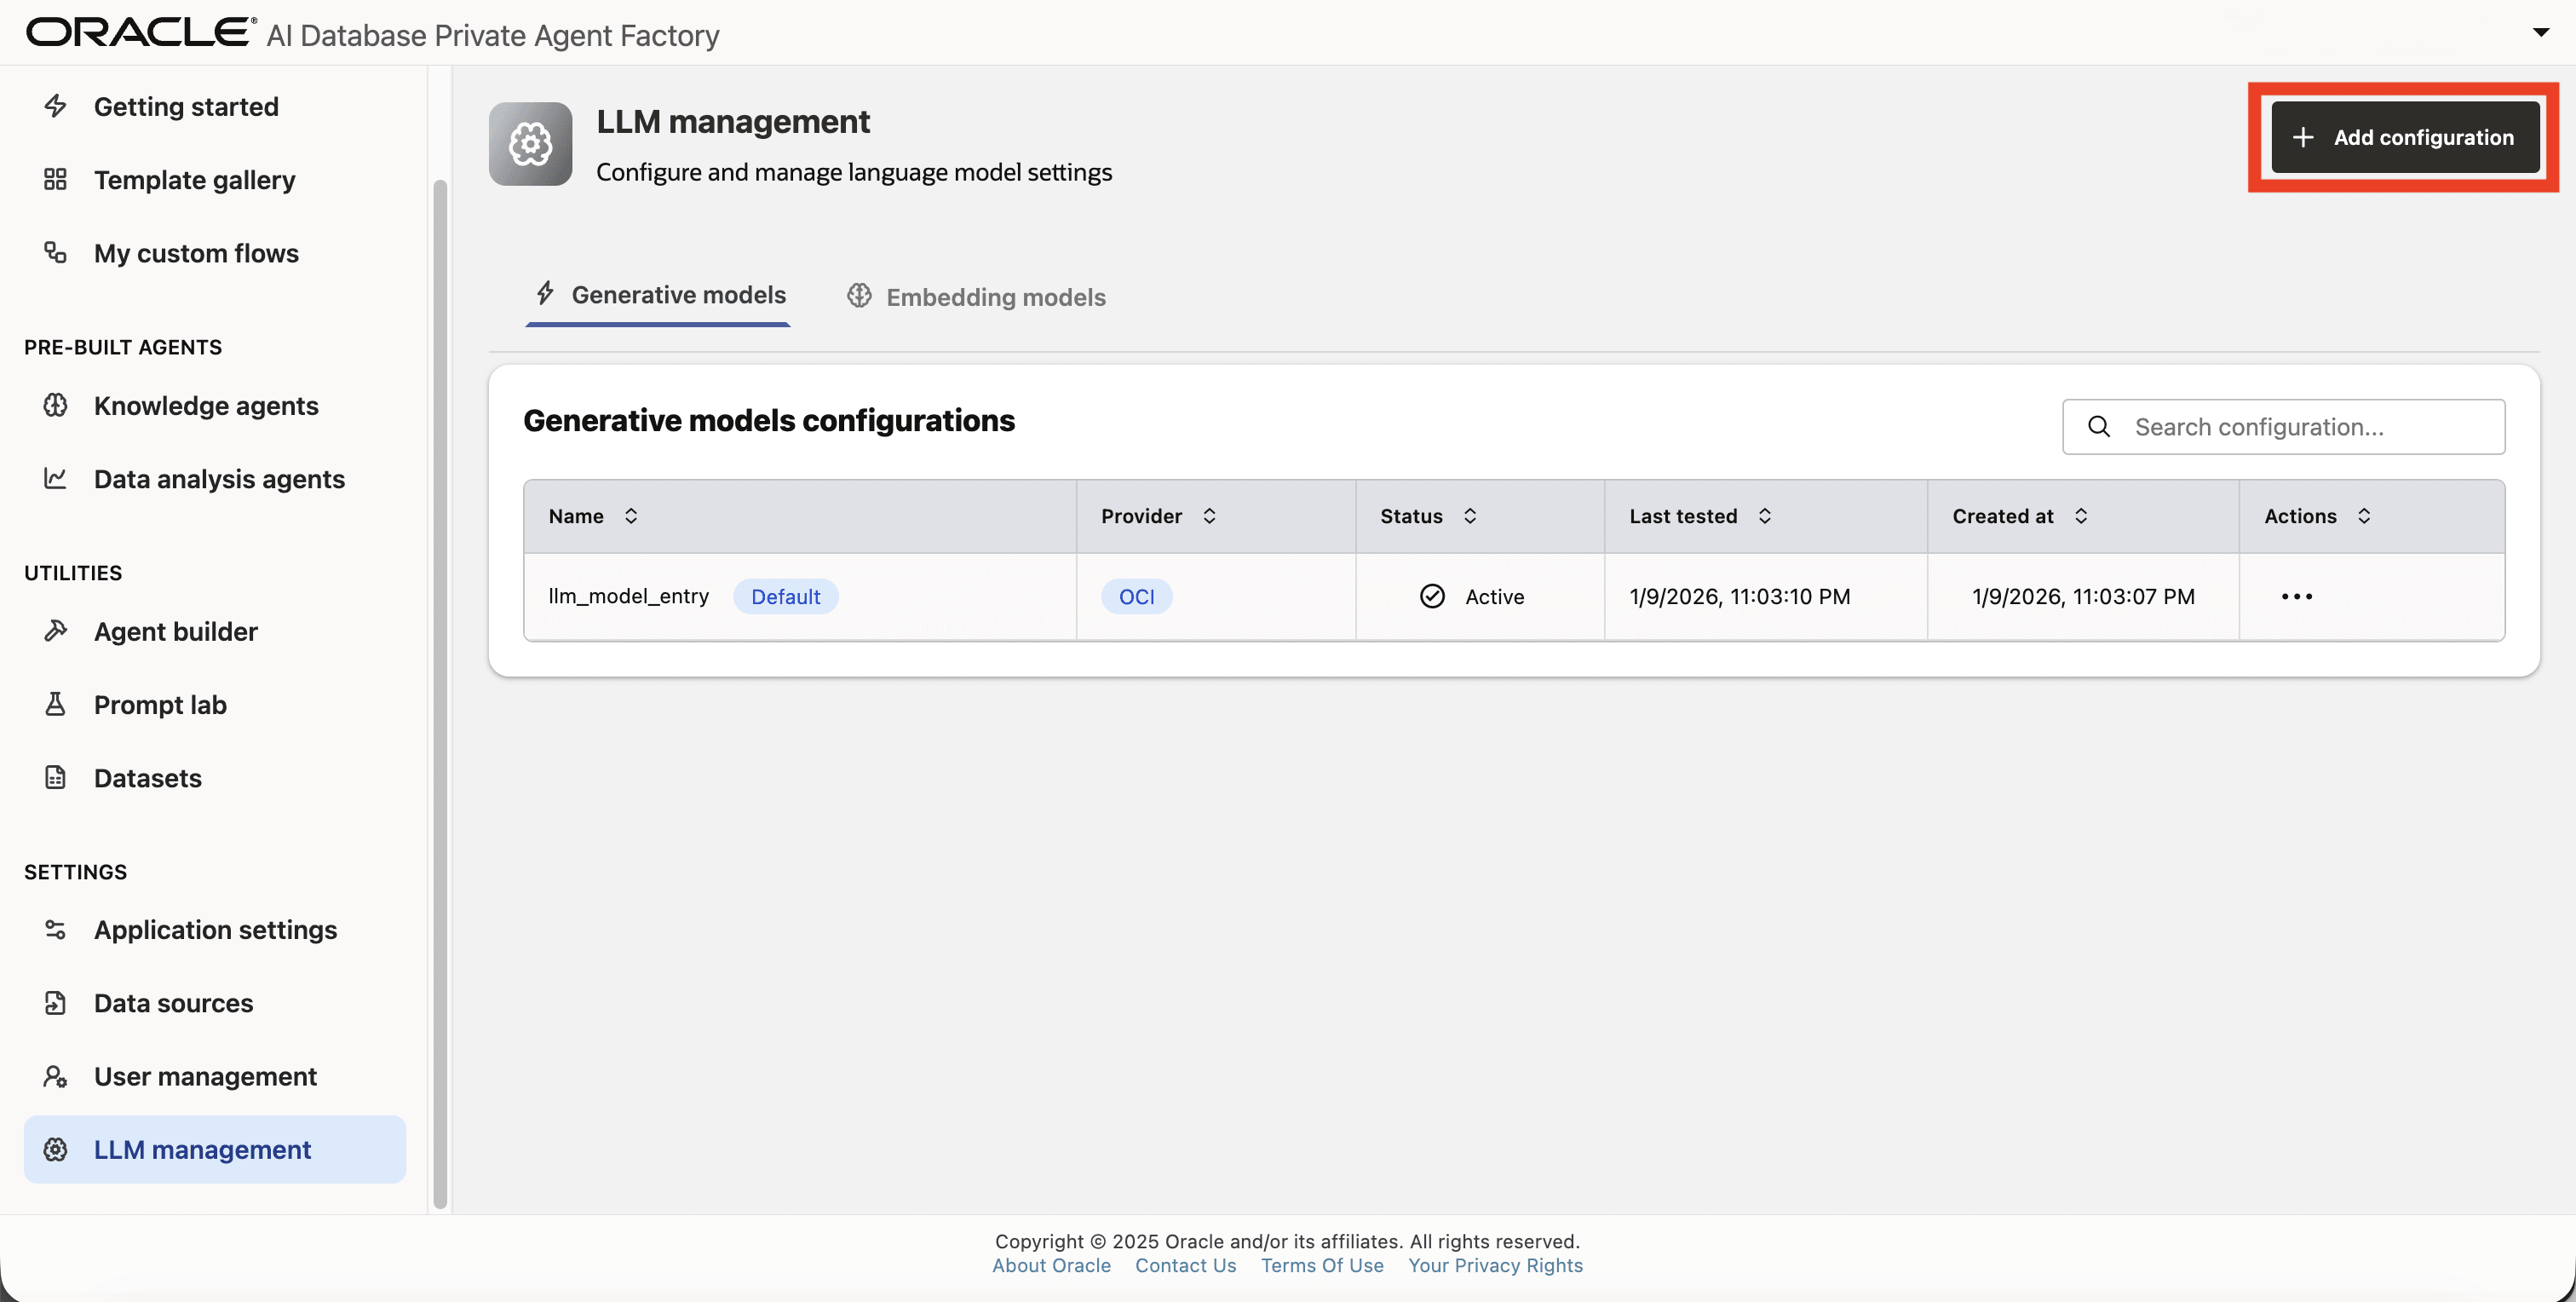Screen dimensions: 2576x1302
Task: Open the About Oracle link
Action: [1051, 1265]
